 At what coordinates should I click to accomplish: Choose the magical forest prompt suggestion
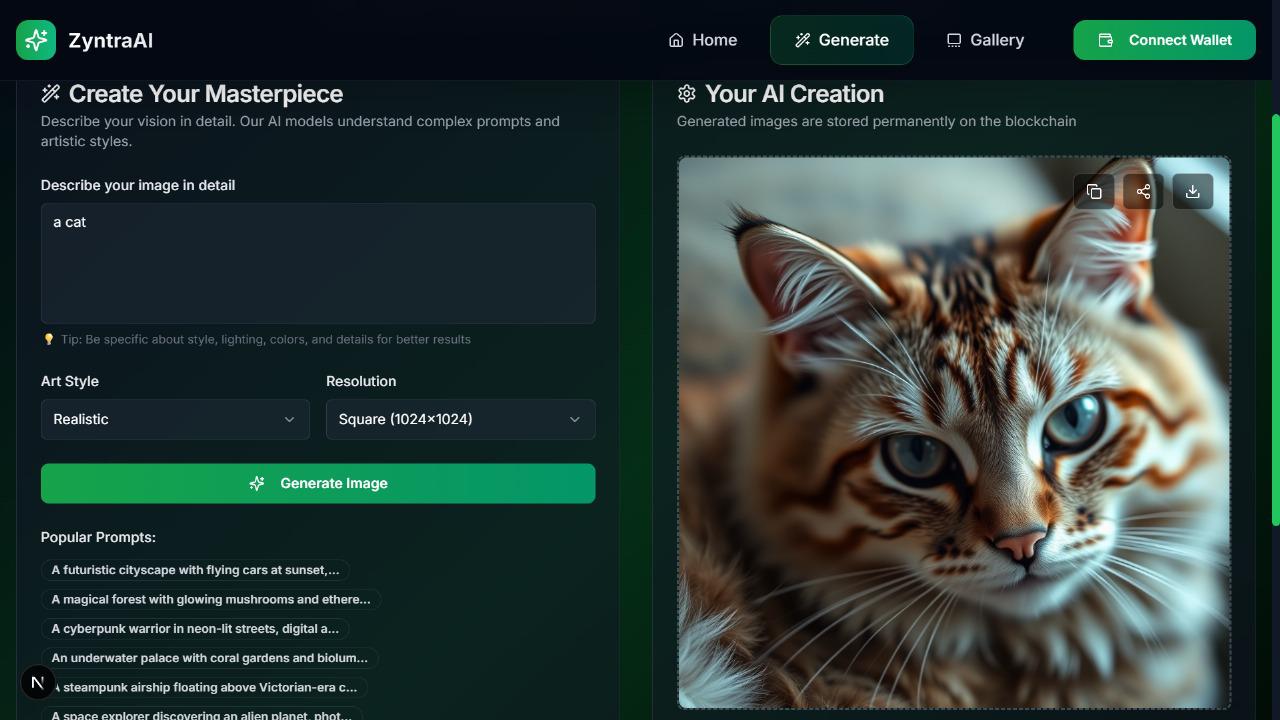pos(211,599)
